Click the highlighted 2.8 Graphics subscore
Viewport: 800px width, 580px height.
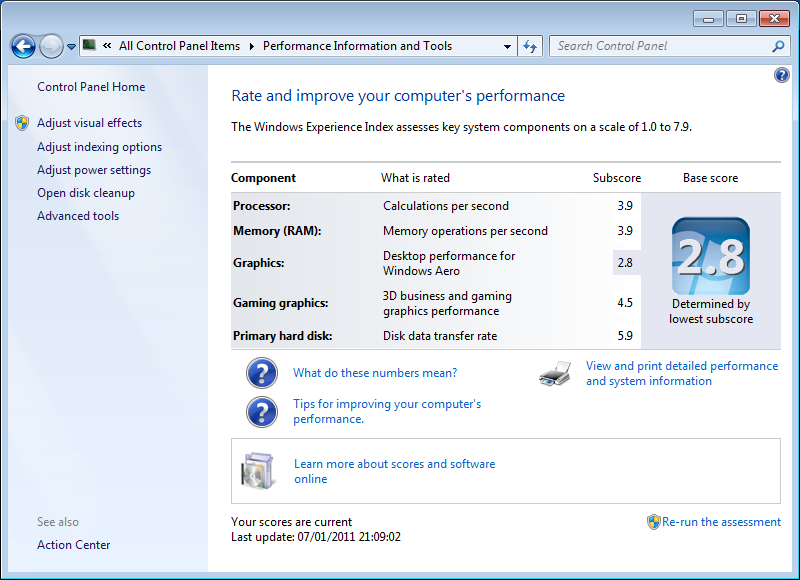(x=625, y=263)
